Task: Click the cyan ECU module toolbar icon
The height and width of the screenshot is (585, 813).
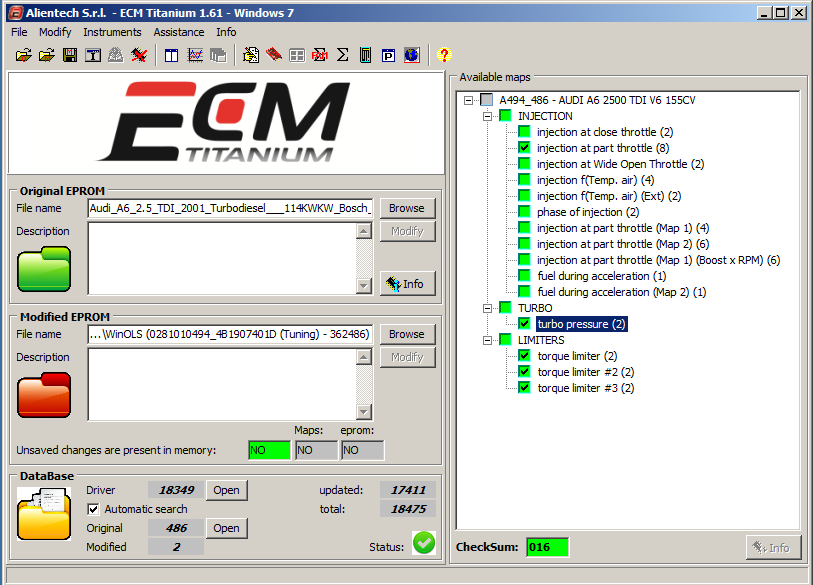Action: pyautogui.click(x=366, y=55)
